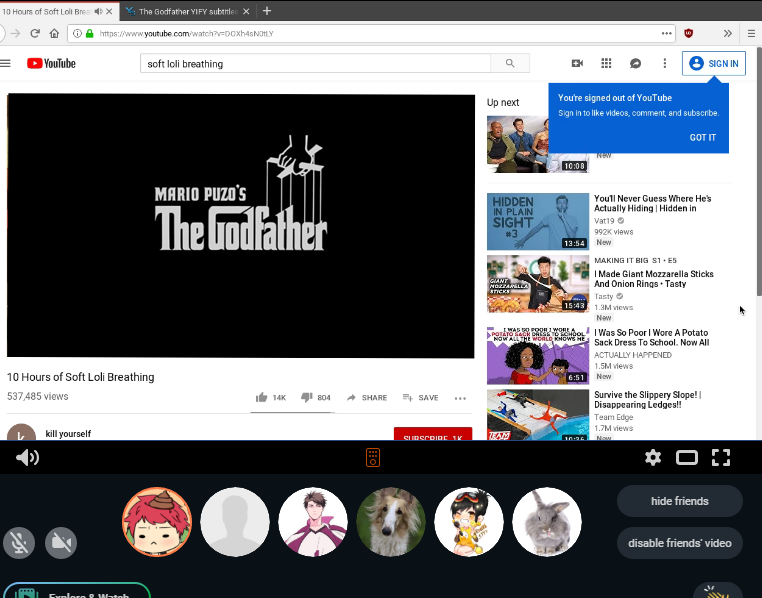The width and height of the screenshot is (762, 598).
Task: Open page actions three-dot menu in address bar
Action: [666, 34]
